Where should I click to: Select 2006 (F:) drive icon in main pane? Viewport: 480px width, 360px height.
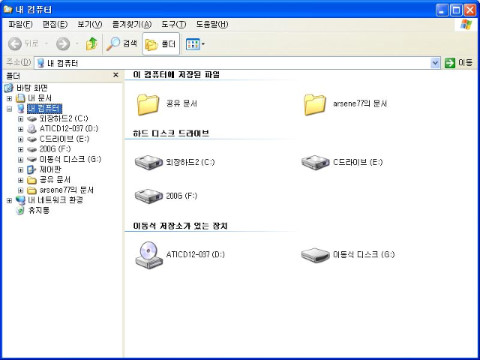149,196
